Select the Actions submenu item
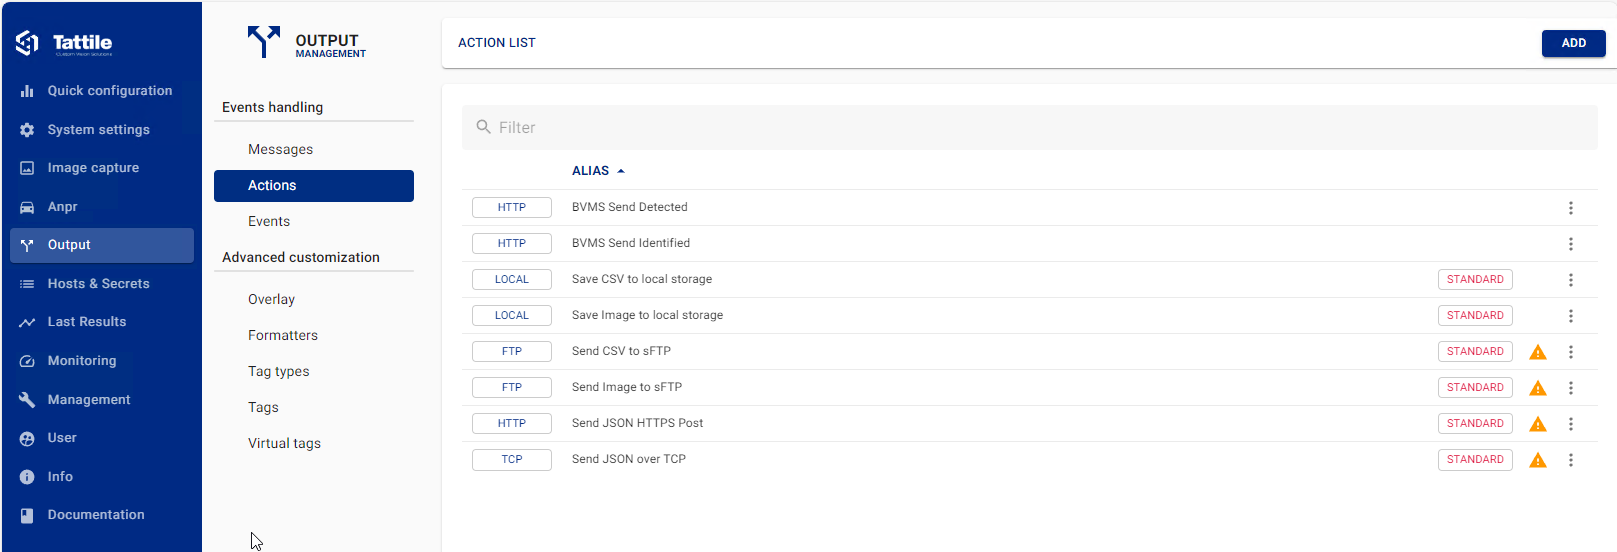 [314, 186]
